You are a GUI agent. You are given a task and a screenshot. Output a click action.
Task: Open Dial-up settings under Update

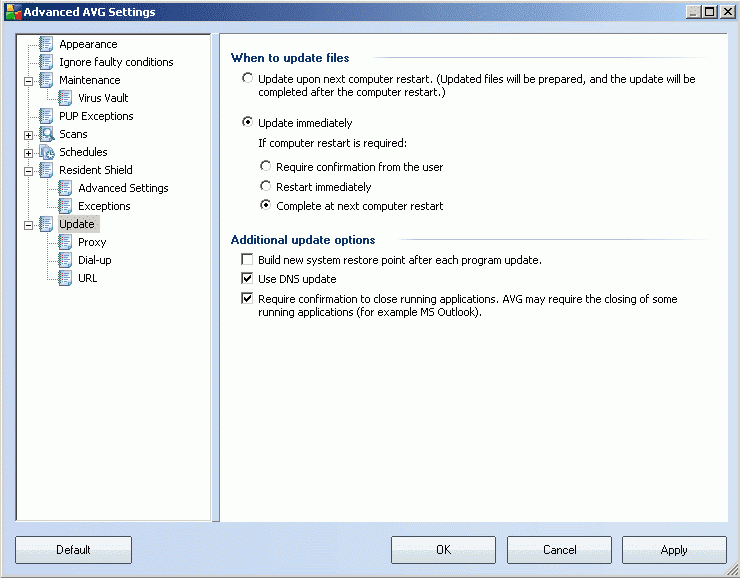pos(95,260)
